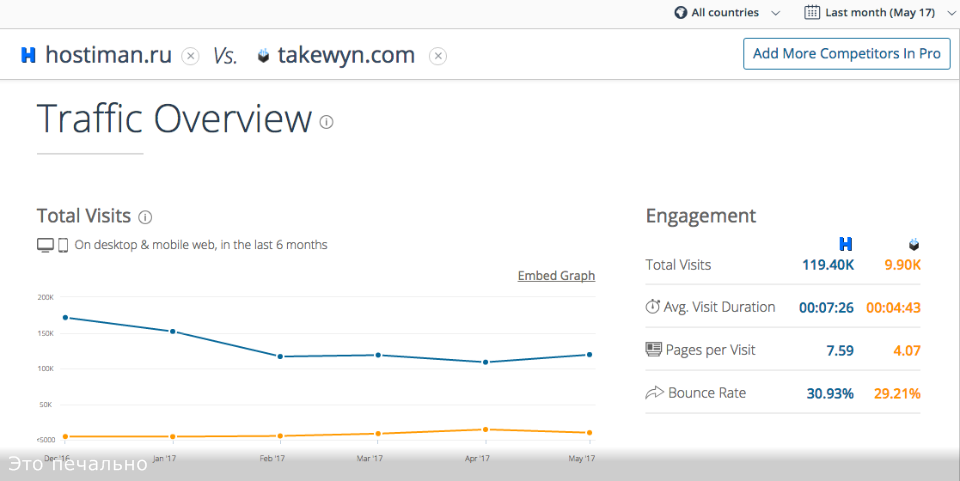Screen dimensions: 960x481
Task: Click the 00:07:26 visit duration value
Action: coord(827,308)
